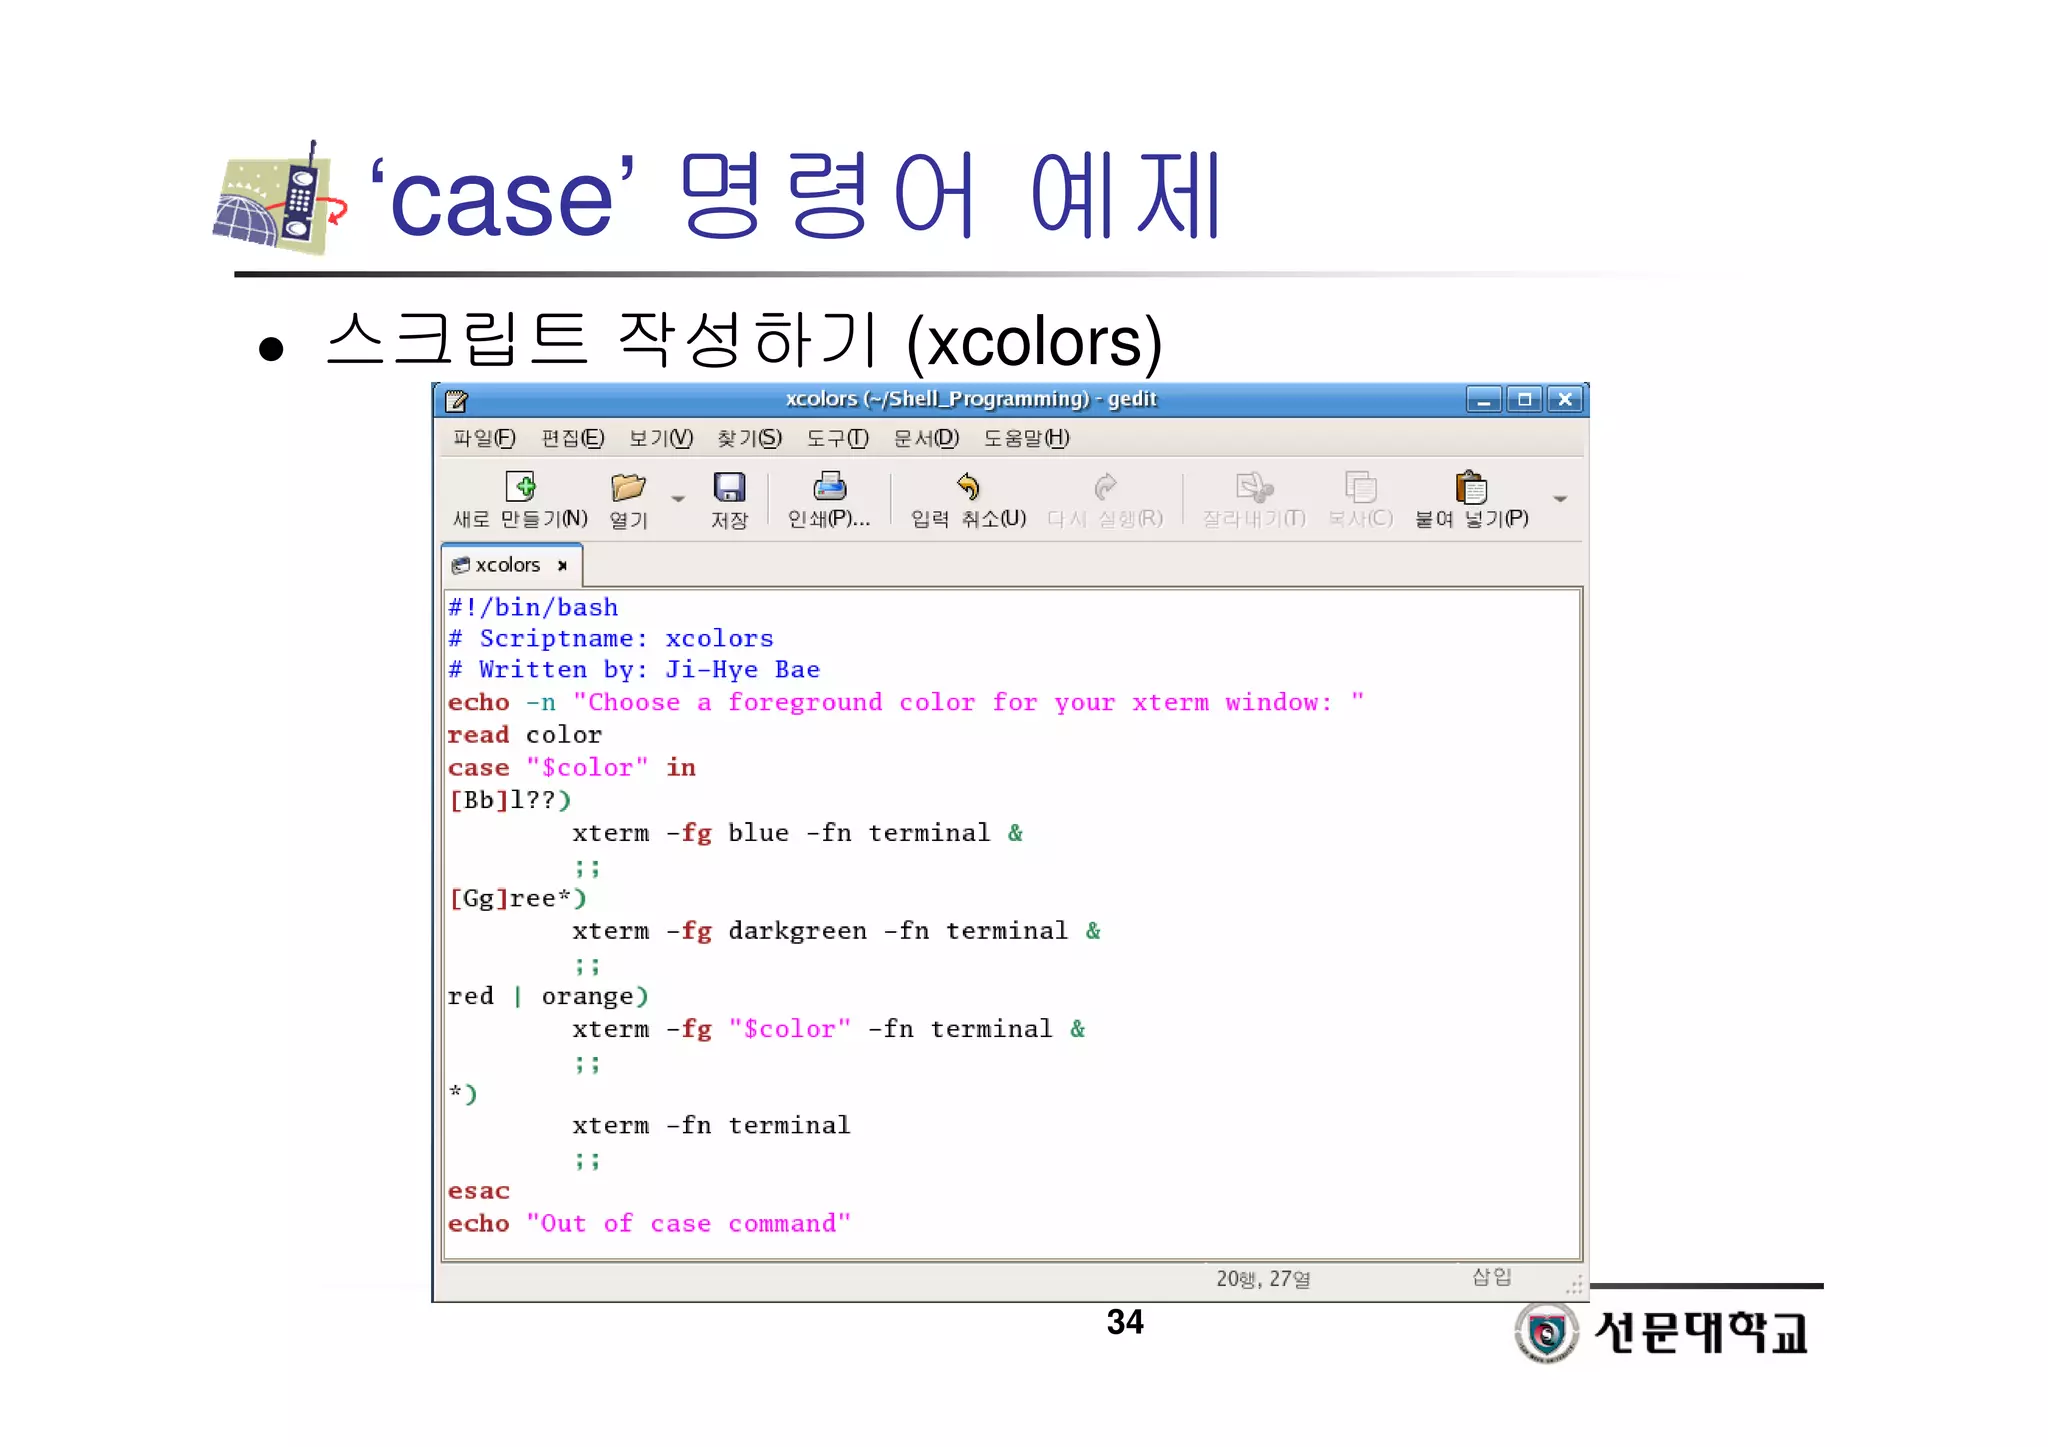This screenshot has height=1447, width=2048.
Task: Click the '# Scriptname: xcolors' comment line
Action: point(611,638)
